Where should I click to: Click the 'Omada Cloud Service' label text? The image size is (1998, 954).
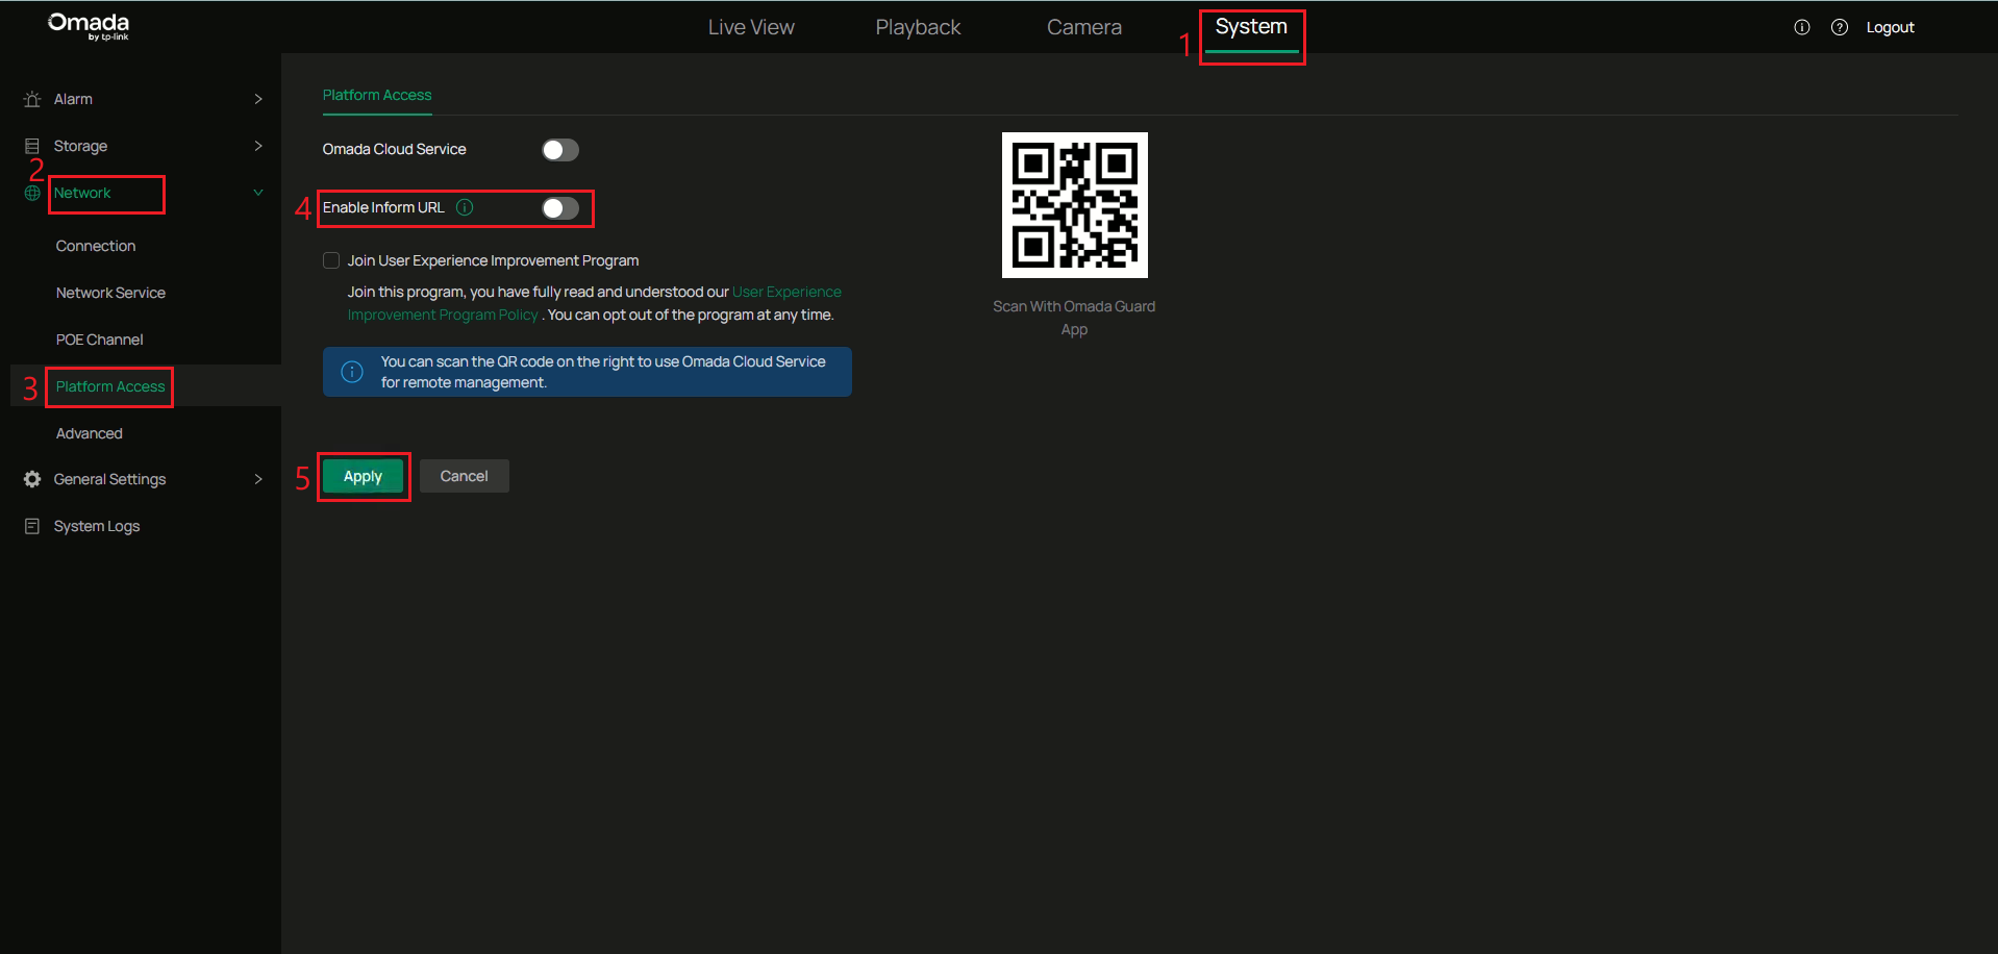coord(394,149)
